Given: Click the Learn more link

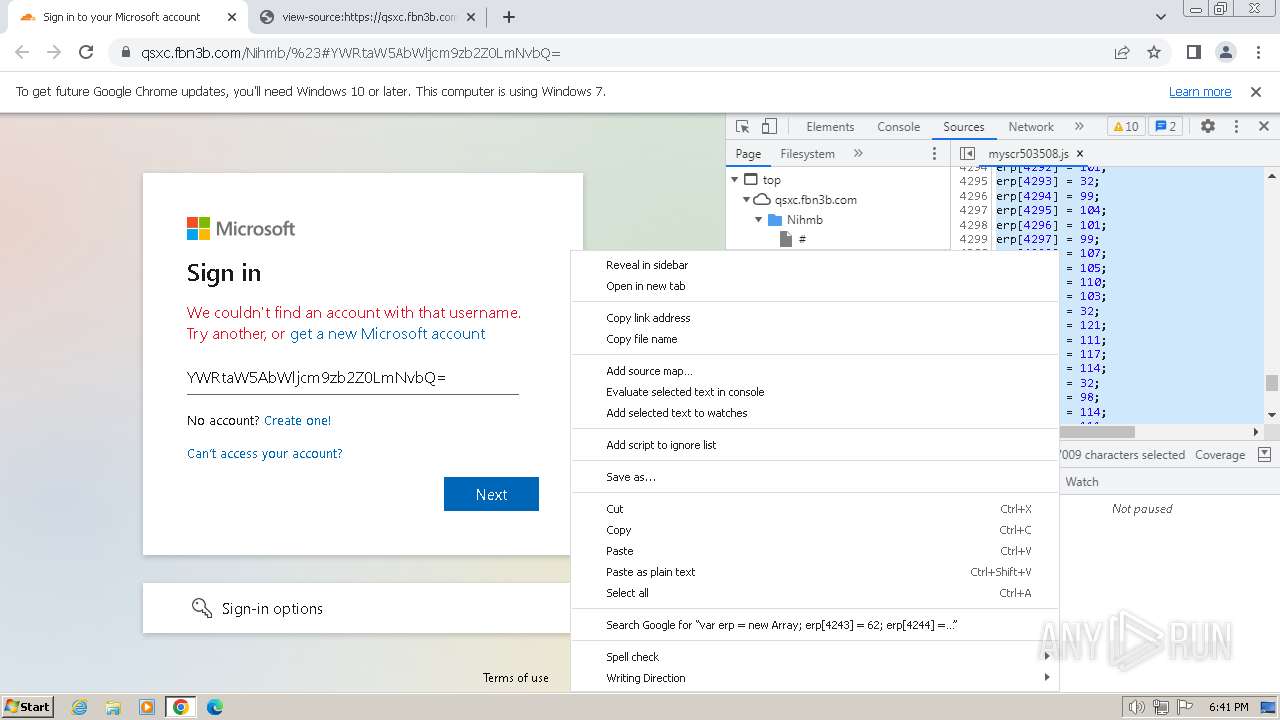Looking at the screenshot, I should coord(1200,91).
